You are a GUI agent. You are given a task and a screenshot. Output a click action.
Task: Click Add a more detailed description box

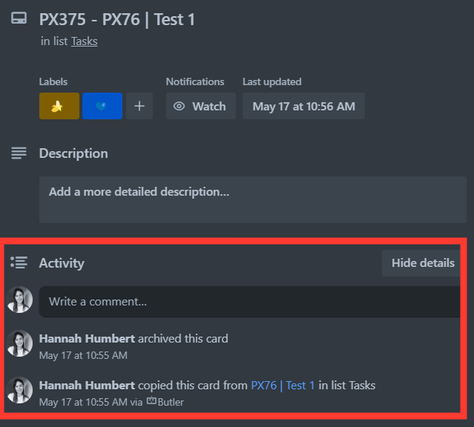coord(253,200)
